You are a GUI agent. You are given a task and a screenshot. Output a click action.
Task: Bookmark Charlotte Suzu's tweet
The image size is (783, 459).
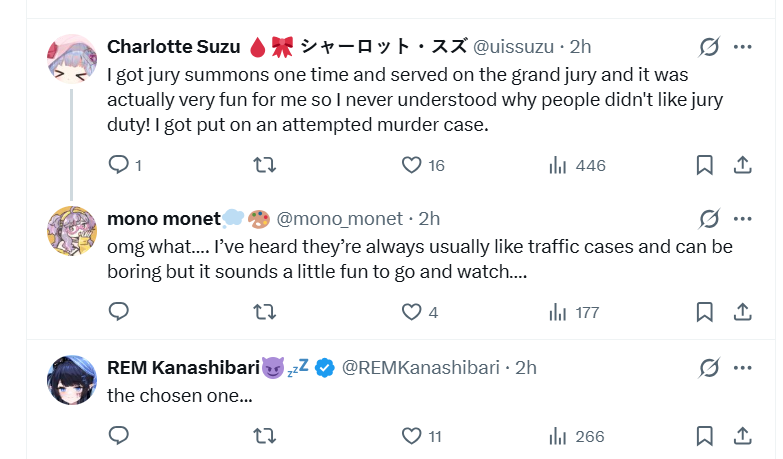705,165
